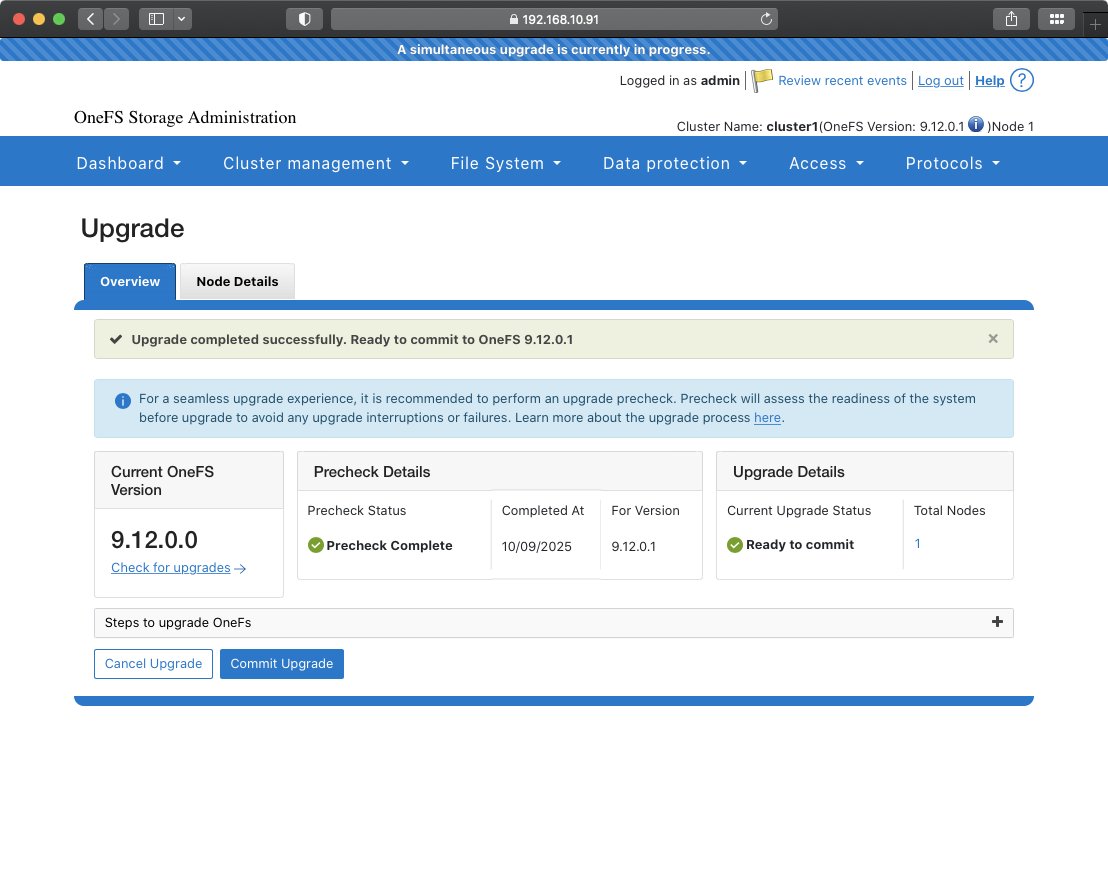Click the green icon next to Ready to commit
1108x875 pixels.
click(735, 545)
